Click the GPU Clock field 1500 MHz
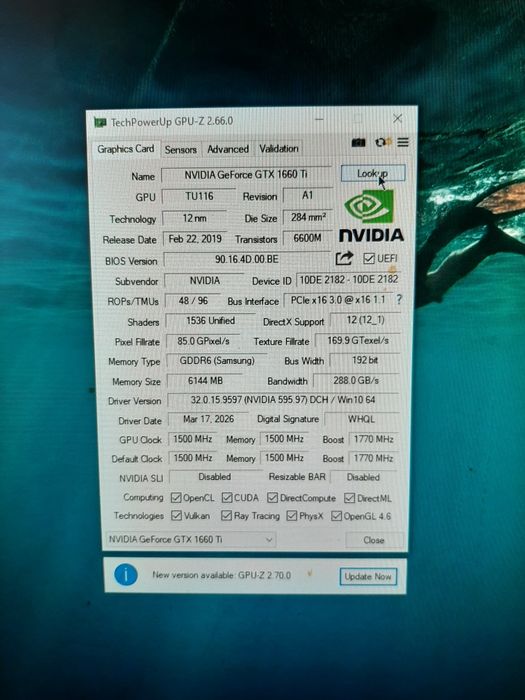 [x=192, y=439]
